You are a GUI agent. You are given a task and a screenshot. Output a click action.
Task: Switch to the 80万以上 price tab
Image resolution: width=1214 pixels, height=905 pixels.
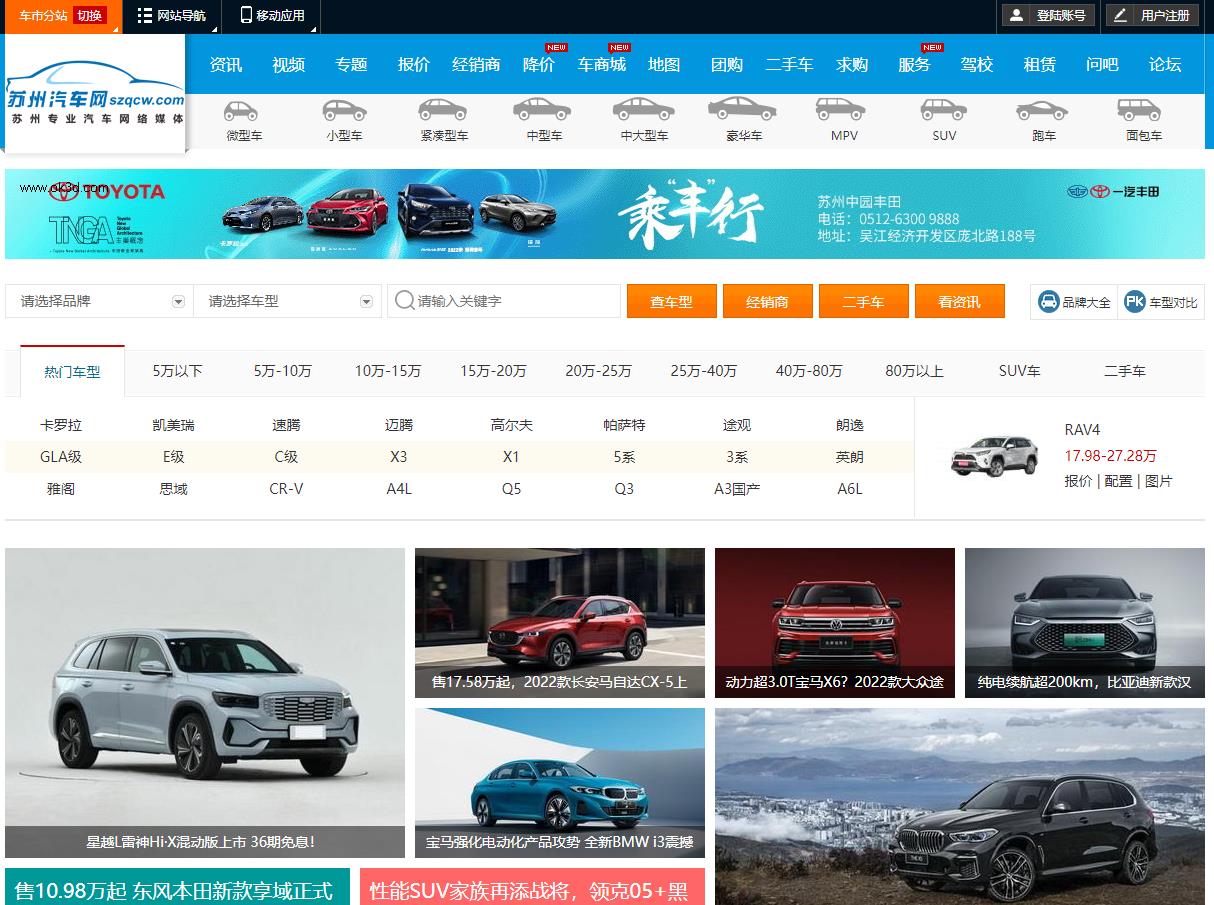click(914, 371)
